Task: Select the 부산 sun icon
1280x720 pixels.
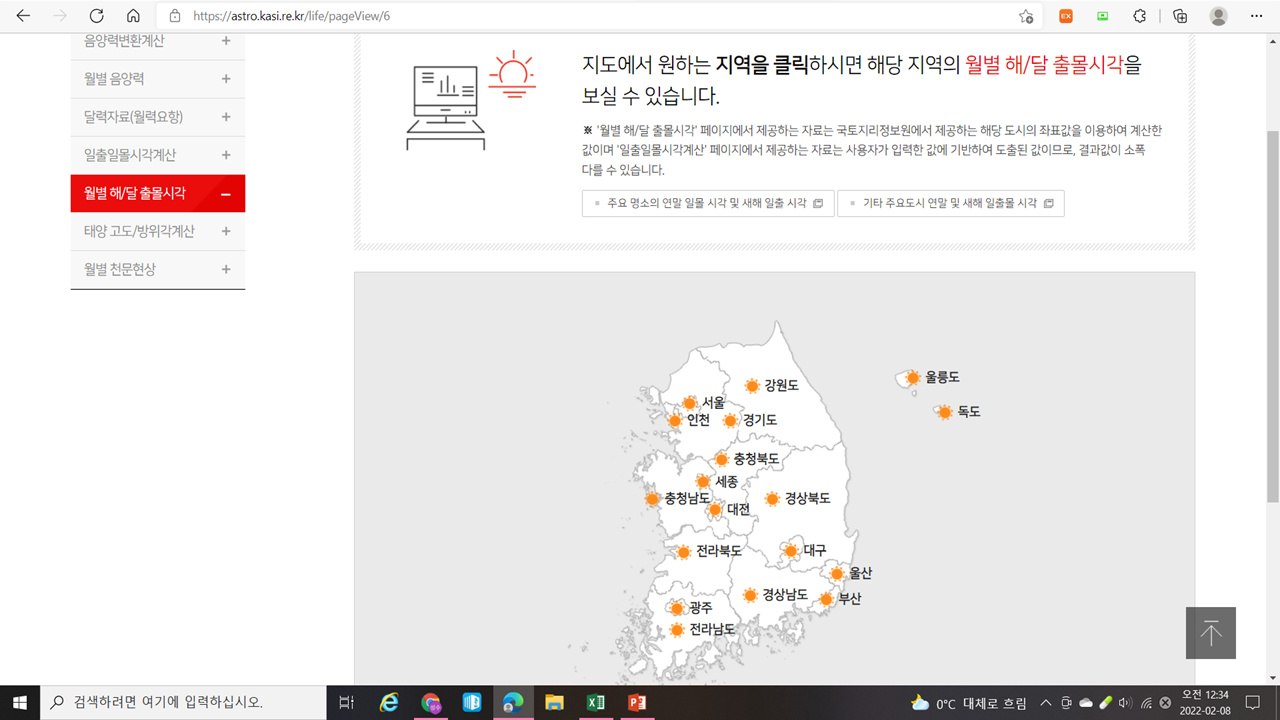Action: coord(826,599)
